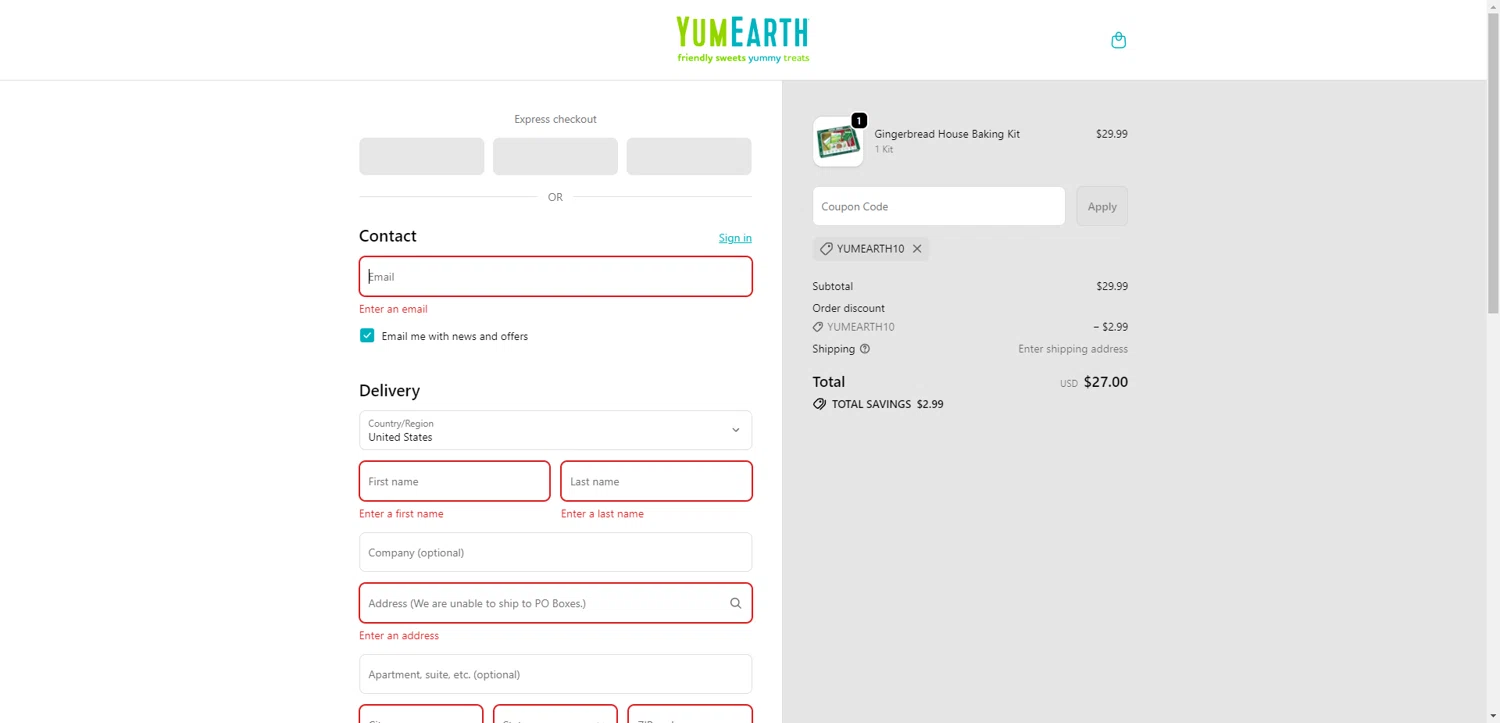This screenshot has height=723, width=1500.
Task: Click the 'Enter a first name' error
Action: tap(401, 514)
